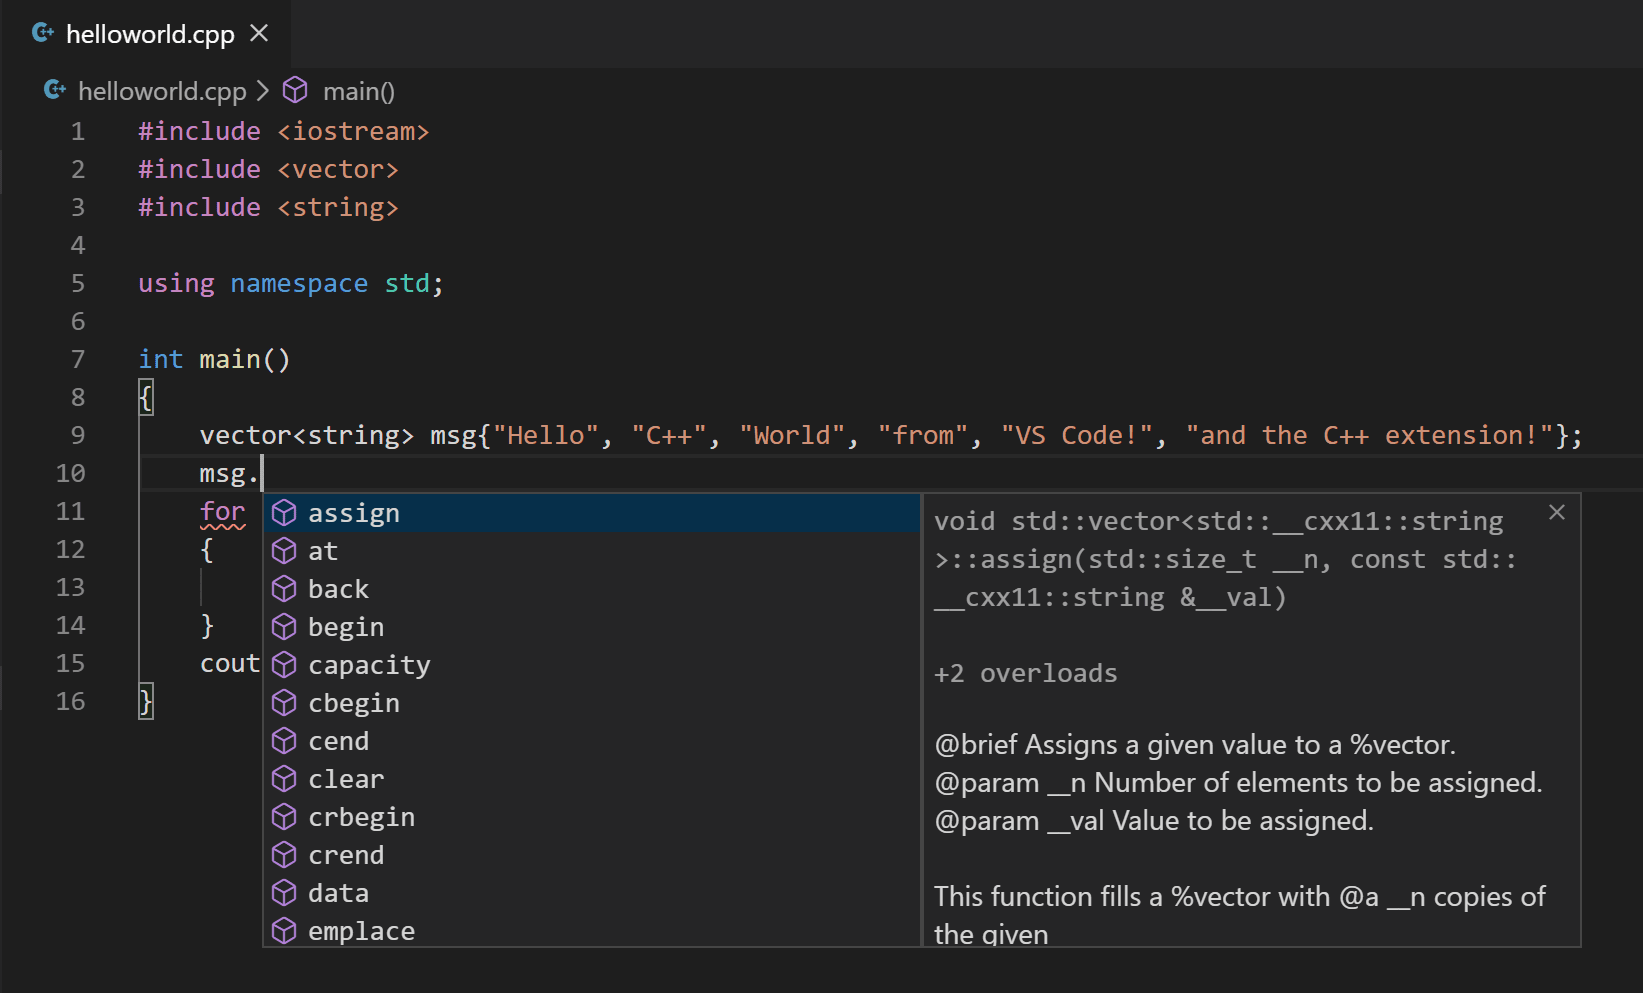Click the cube icon next to emplace
This screenshot has height=993, width=1643.
[x=284, y=930]
